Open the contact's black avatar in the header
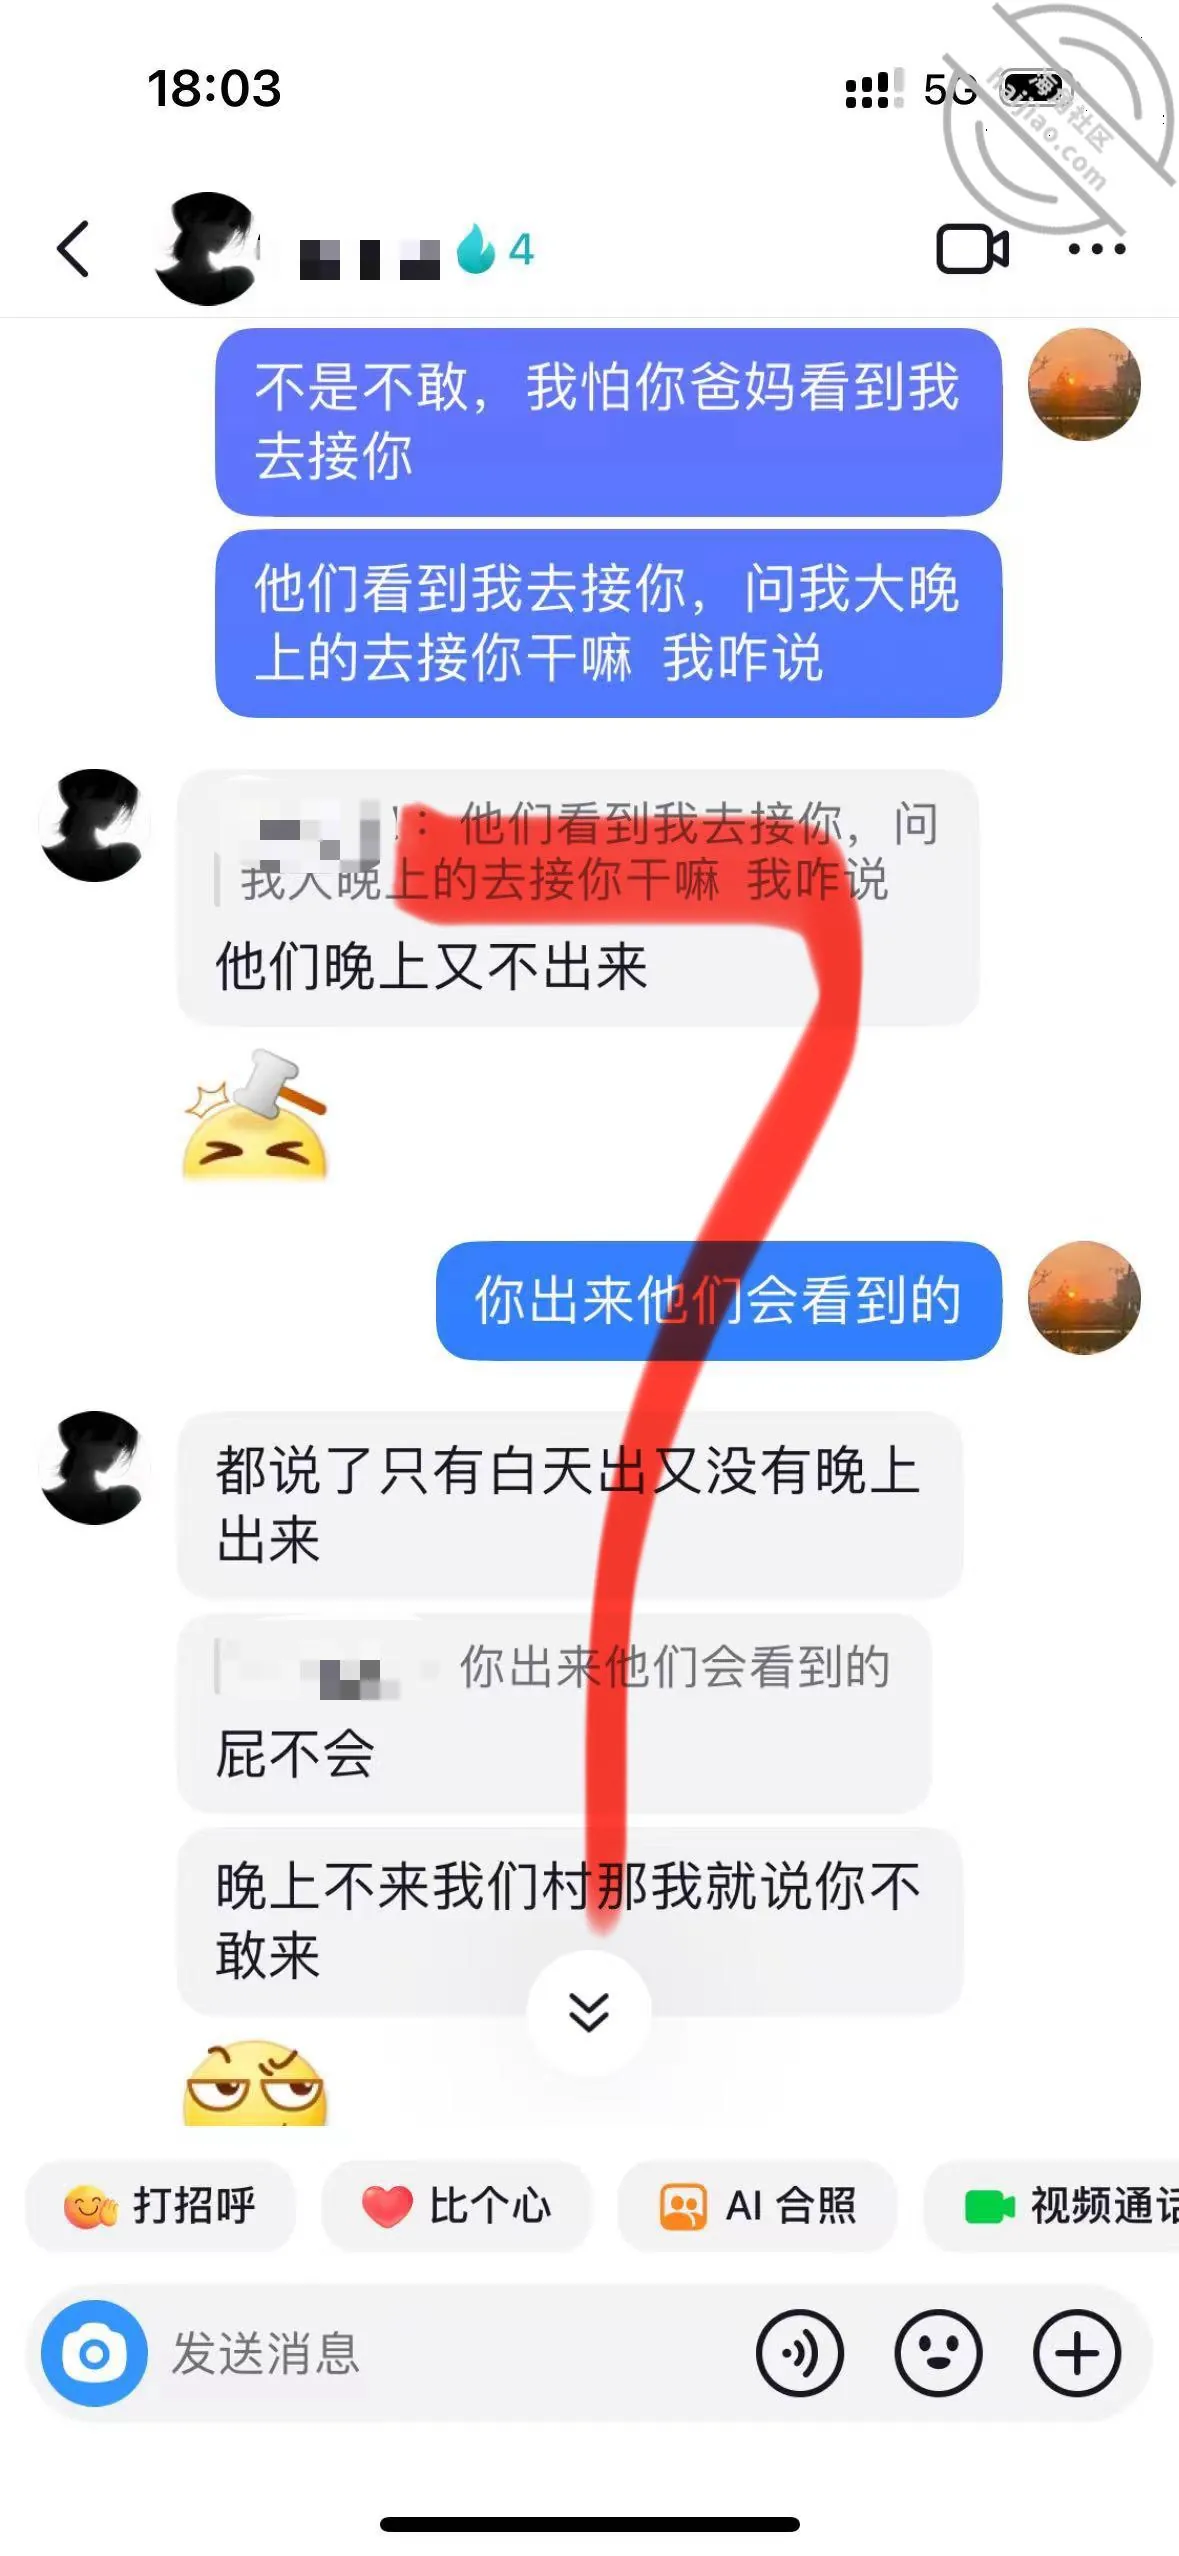This screenshot has height=2556, width=1179. [207, 249]
